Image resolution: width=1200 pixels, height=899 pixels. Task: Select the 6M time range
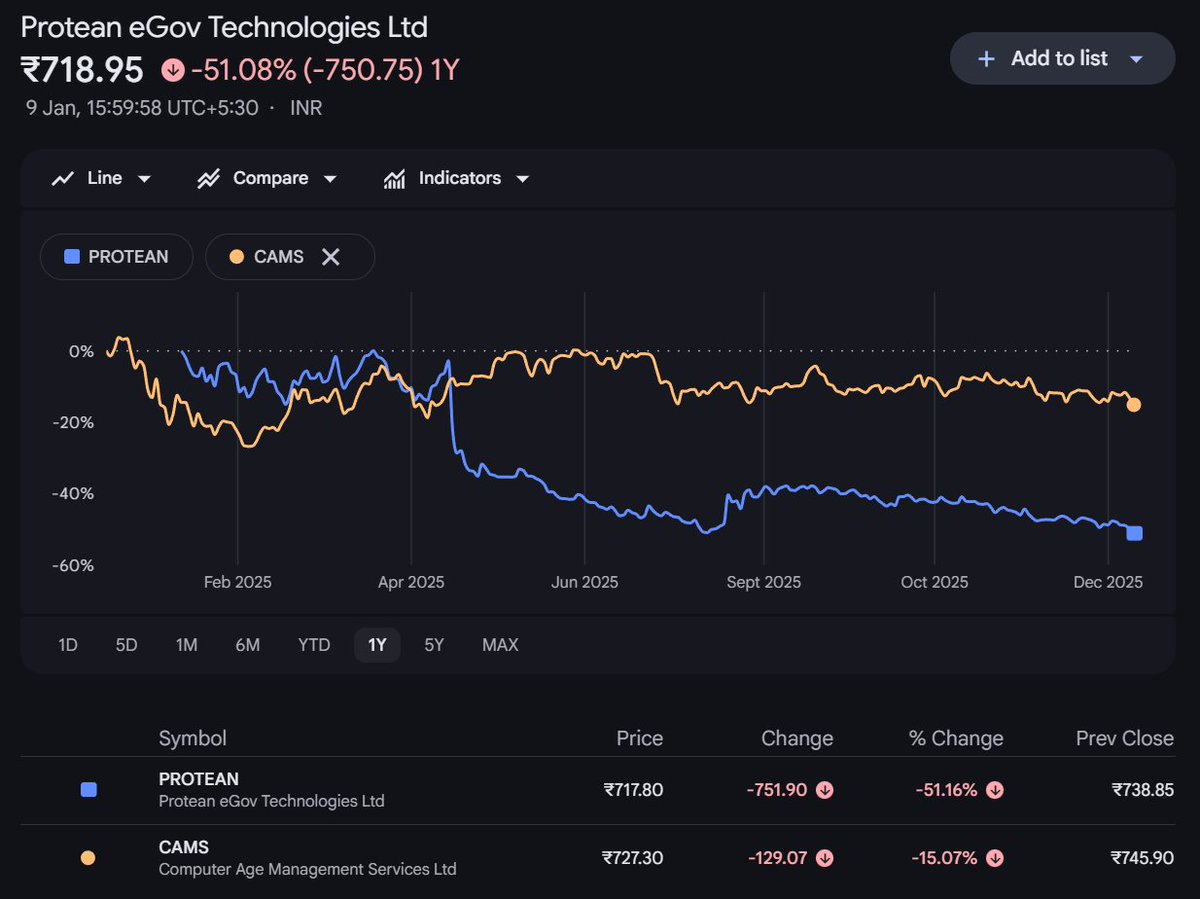tap(247, 645)
